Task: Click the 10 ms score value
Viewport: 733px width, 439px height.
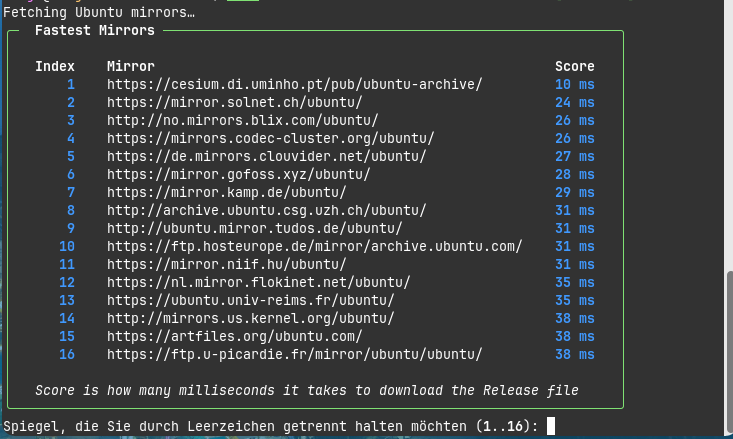Action: pyautogui.click(x=574, y=84)
